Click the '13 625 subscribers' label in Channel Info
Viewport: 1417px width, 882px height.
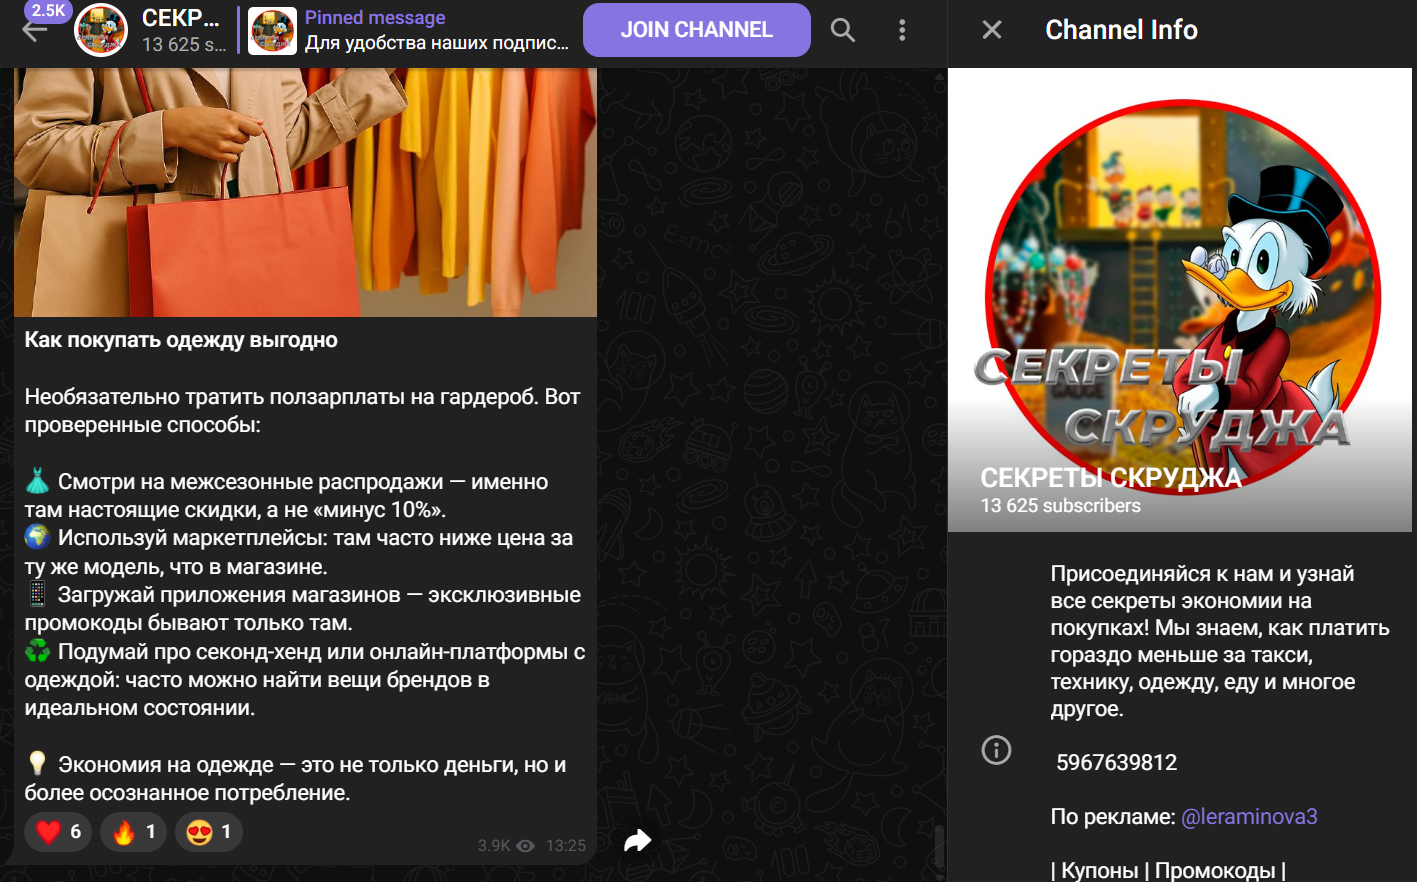point(1060,506)
